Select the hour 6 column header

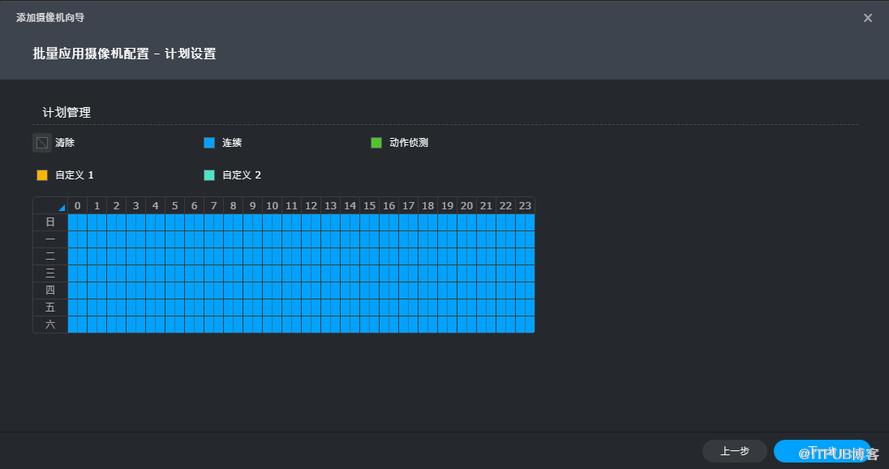coord(194,206)
